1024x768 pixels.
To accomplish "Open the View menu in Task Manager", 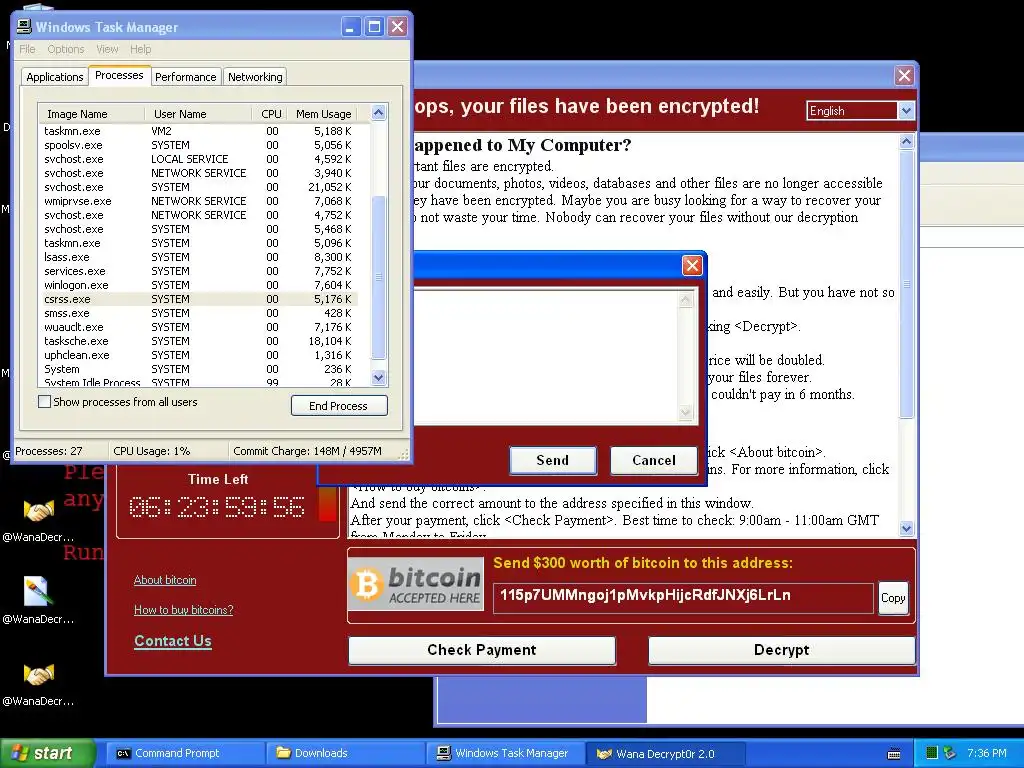I will 107,49.
